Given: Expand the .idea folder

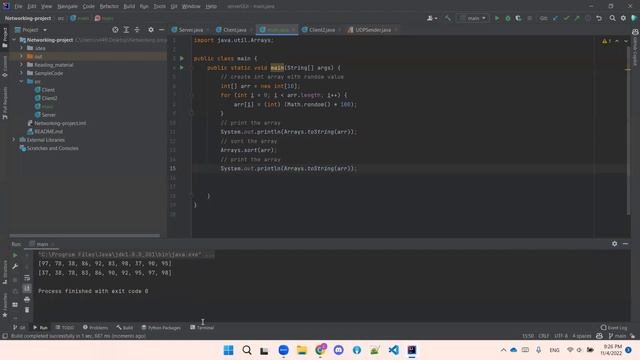Looking at the screenshot, I should [x=22, y=48].
